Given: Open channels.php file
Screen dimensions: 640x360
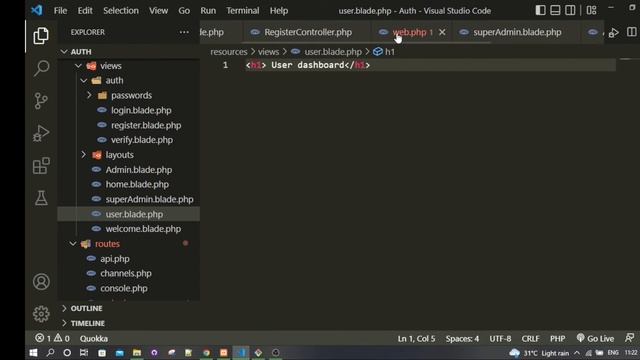Looking at the screenshot, I should pos(126,273).
